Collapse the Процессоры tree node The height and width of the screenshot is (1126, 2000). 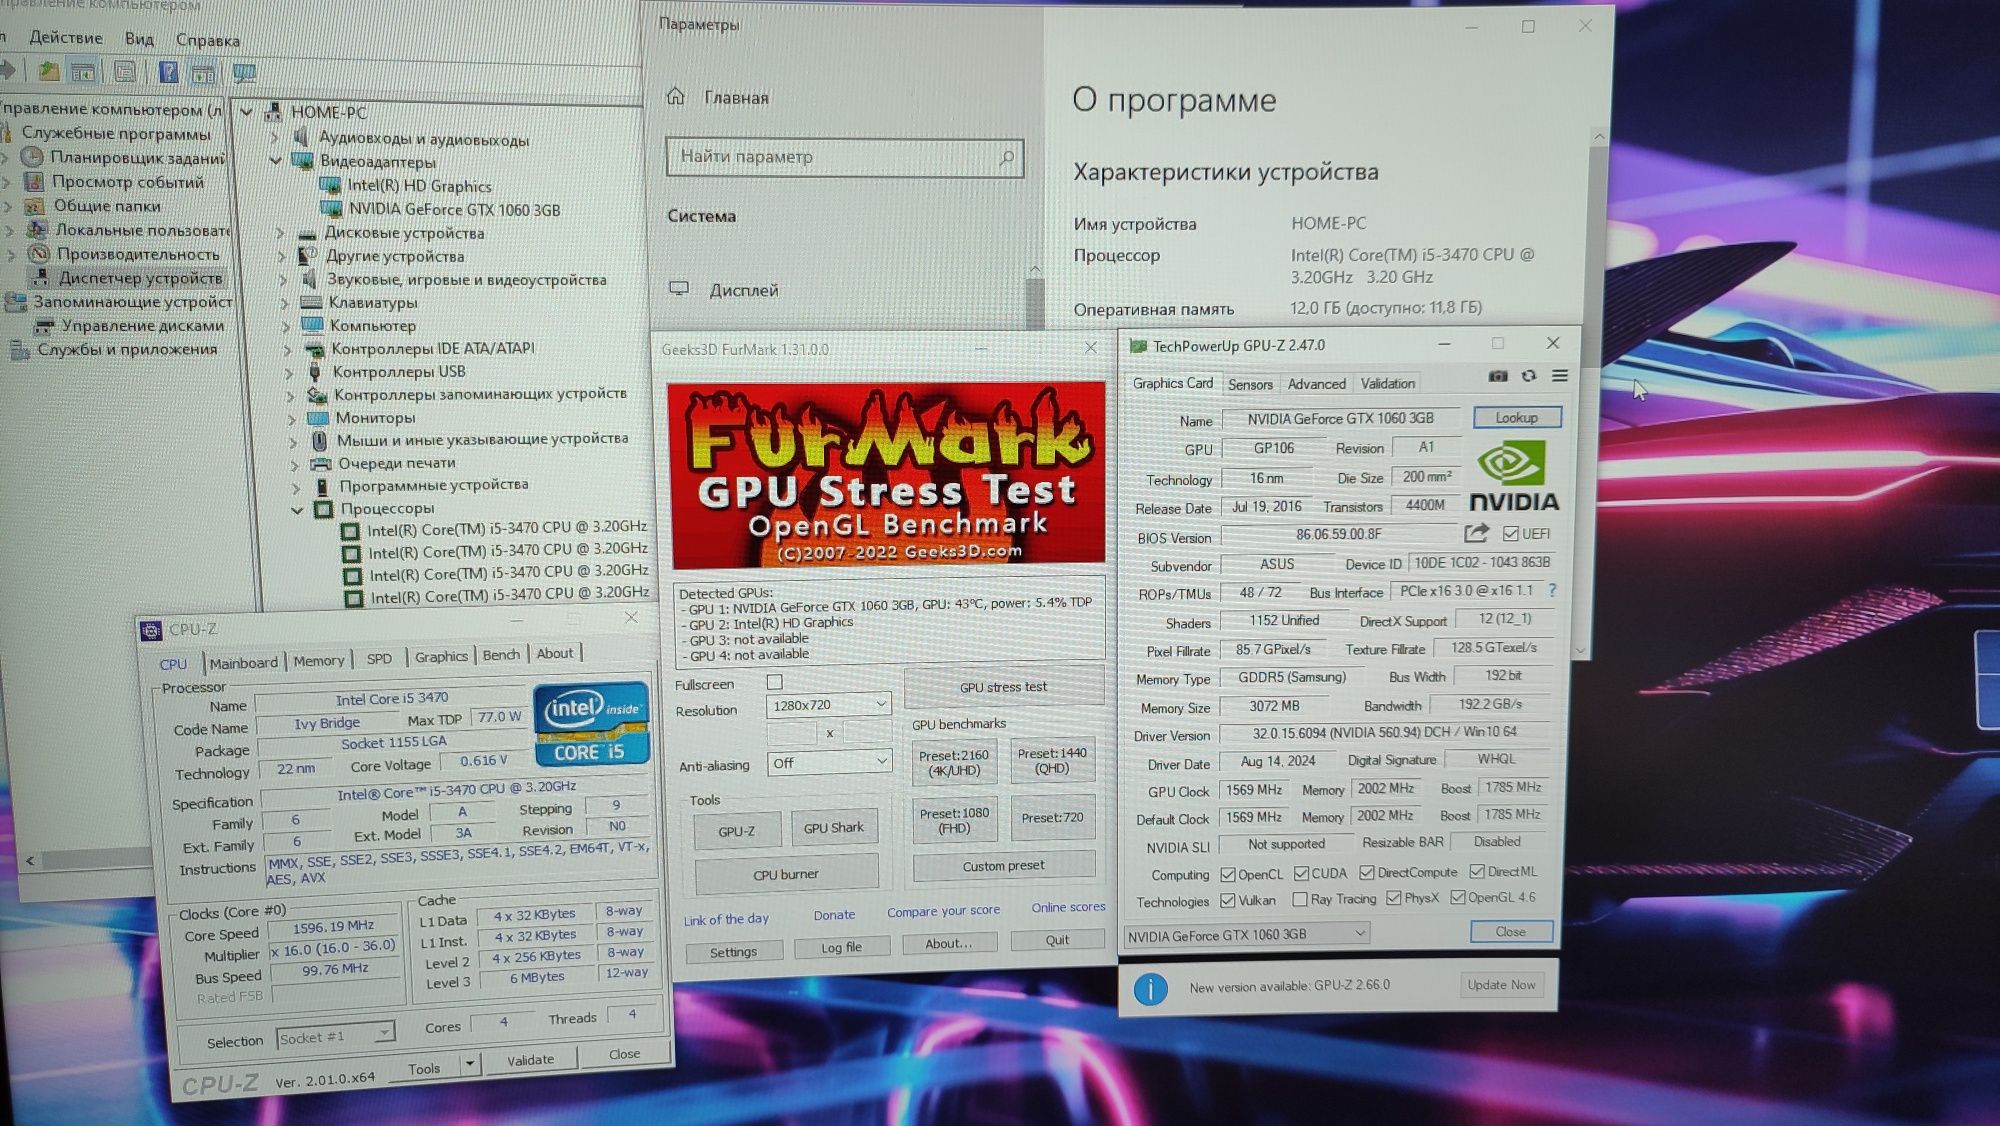pos(297,509)
